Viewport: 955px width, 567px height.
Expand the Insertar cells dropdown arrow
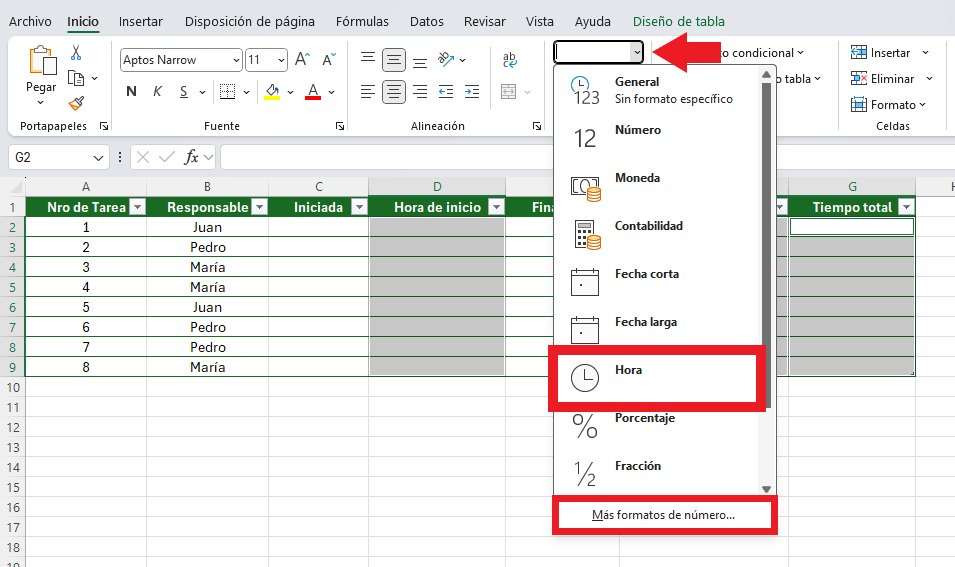[926, 53]
